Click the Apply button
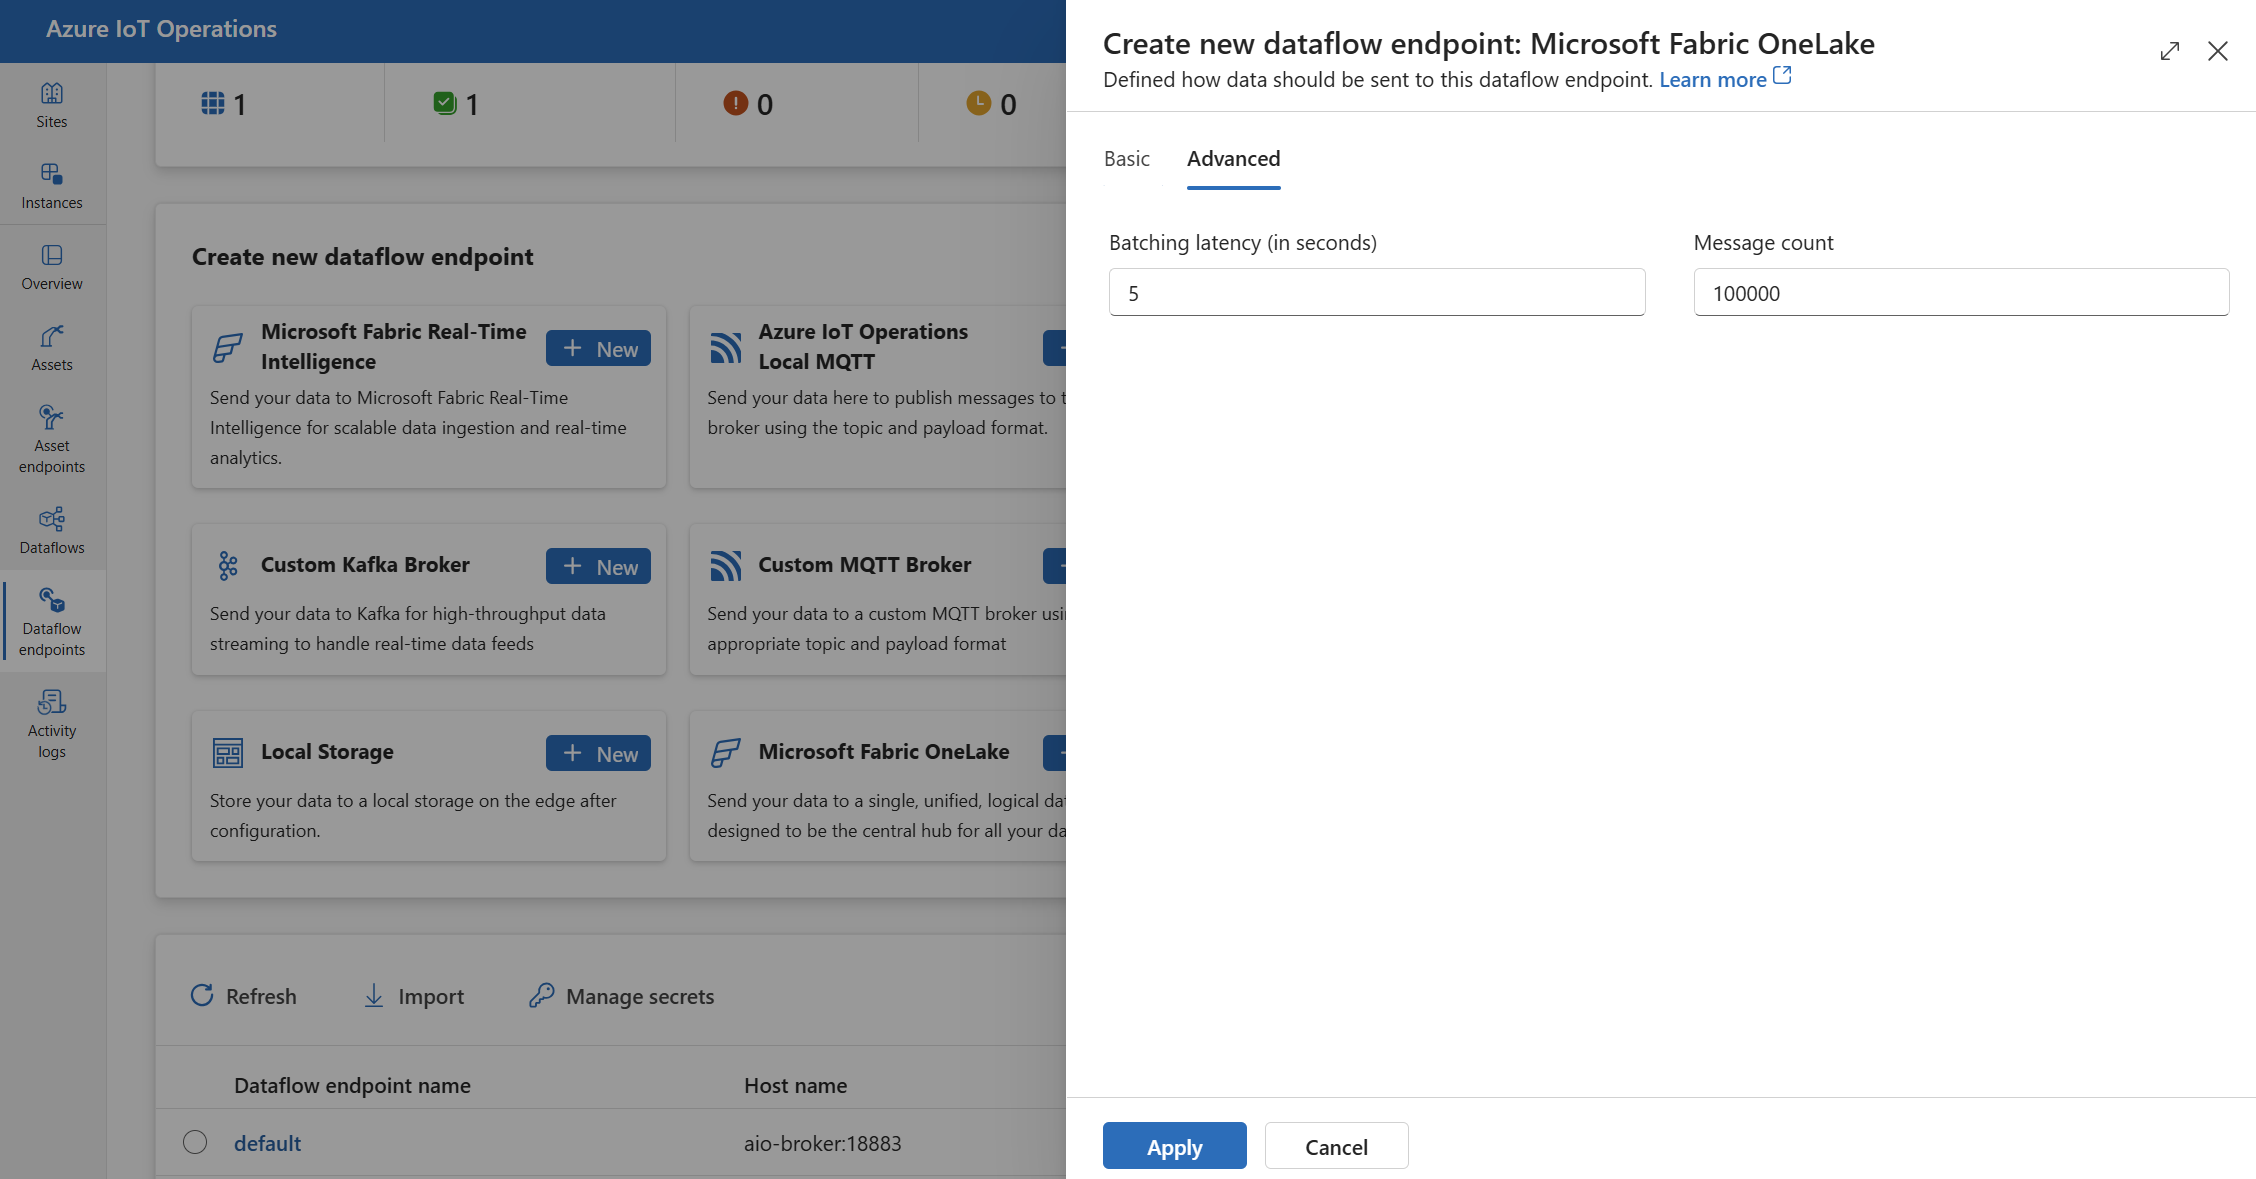 [1173, 1145]
